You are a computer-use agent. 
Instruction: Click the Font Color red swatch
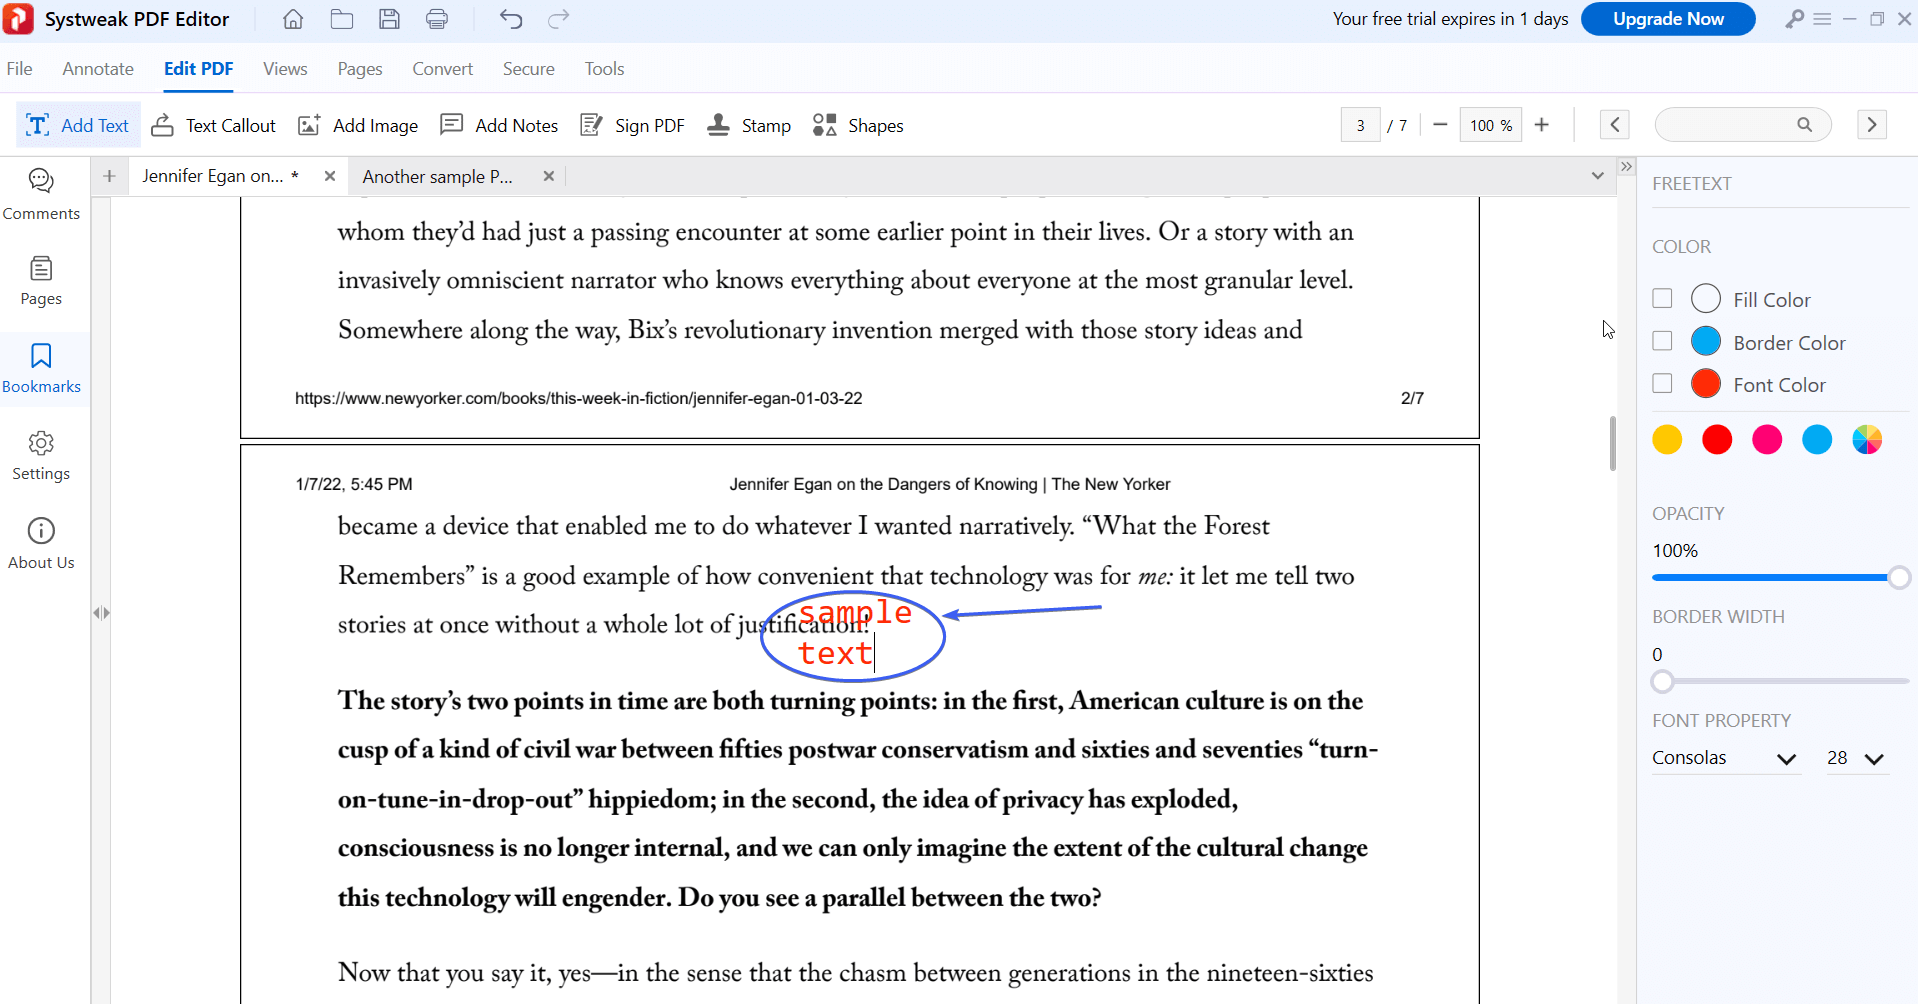1706,383
